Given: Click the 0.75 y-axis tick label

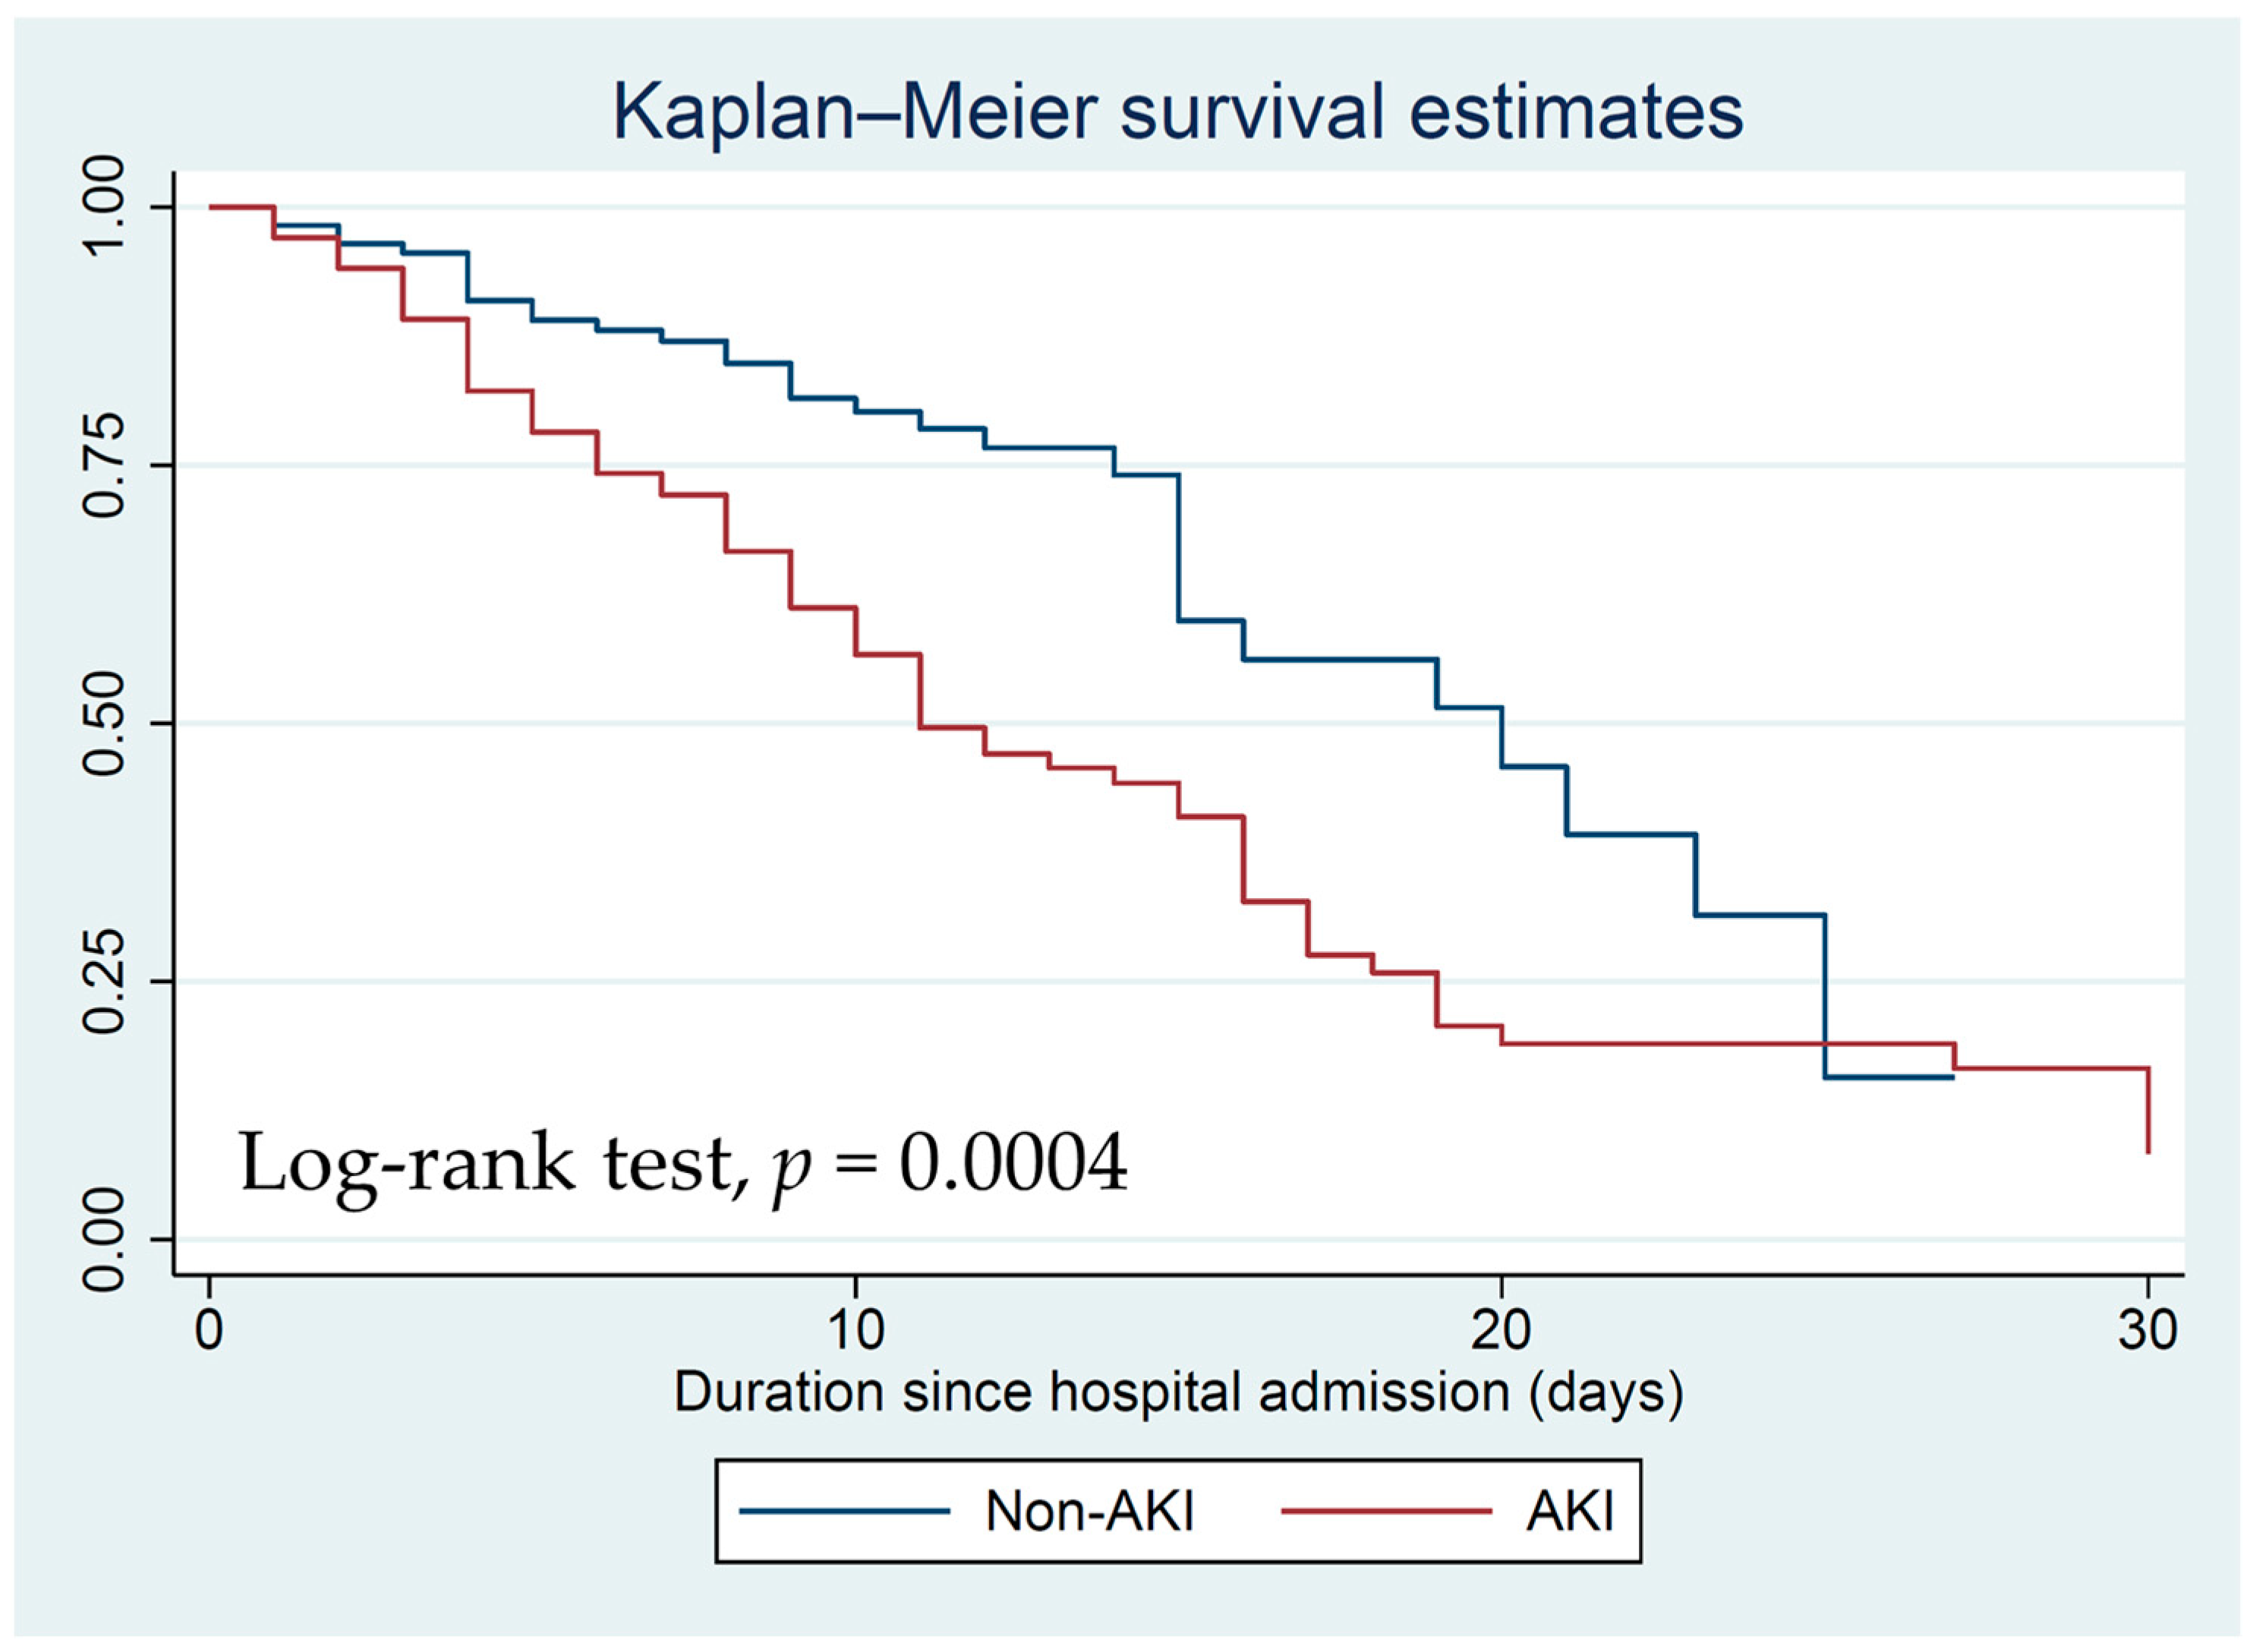Looking at the screenshot, I should point(106,465).
